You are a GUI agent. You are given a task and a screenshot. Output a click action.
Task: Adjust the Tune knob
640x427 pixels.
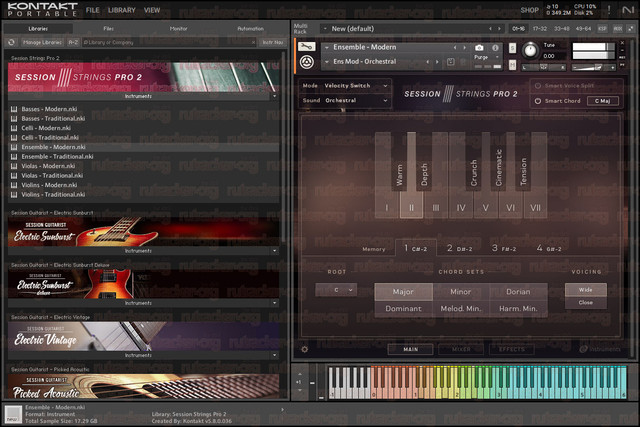530,50
